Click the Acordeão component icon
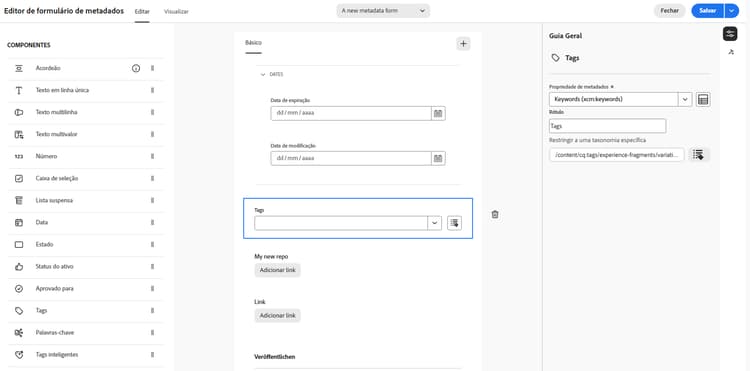The image size is (750, 371). pos(19,68)
